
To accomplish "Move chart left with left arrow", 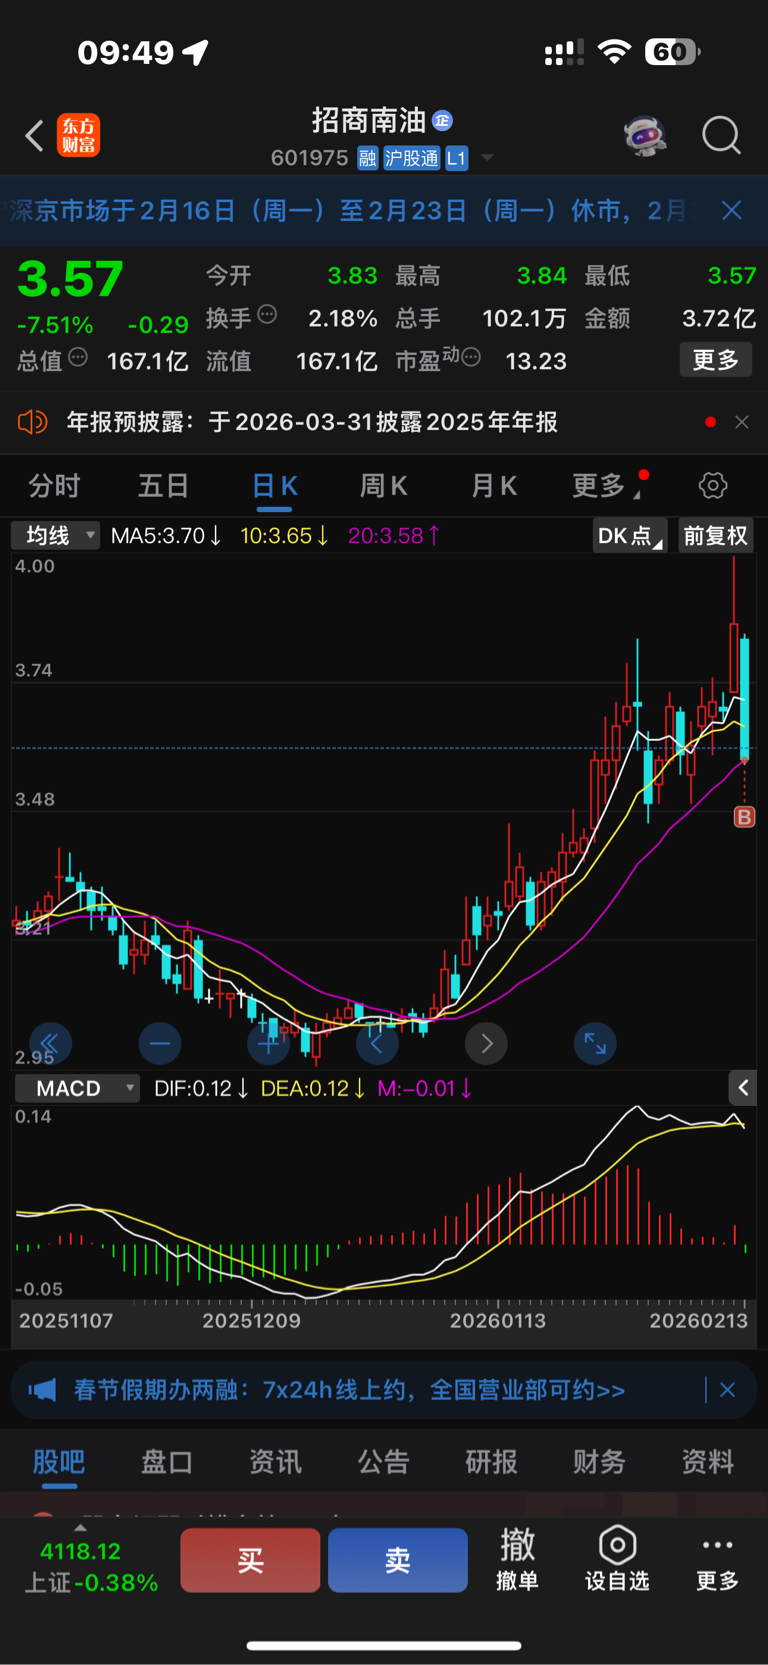I will coord(377,1044).
